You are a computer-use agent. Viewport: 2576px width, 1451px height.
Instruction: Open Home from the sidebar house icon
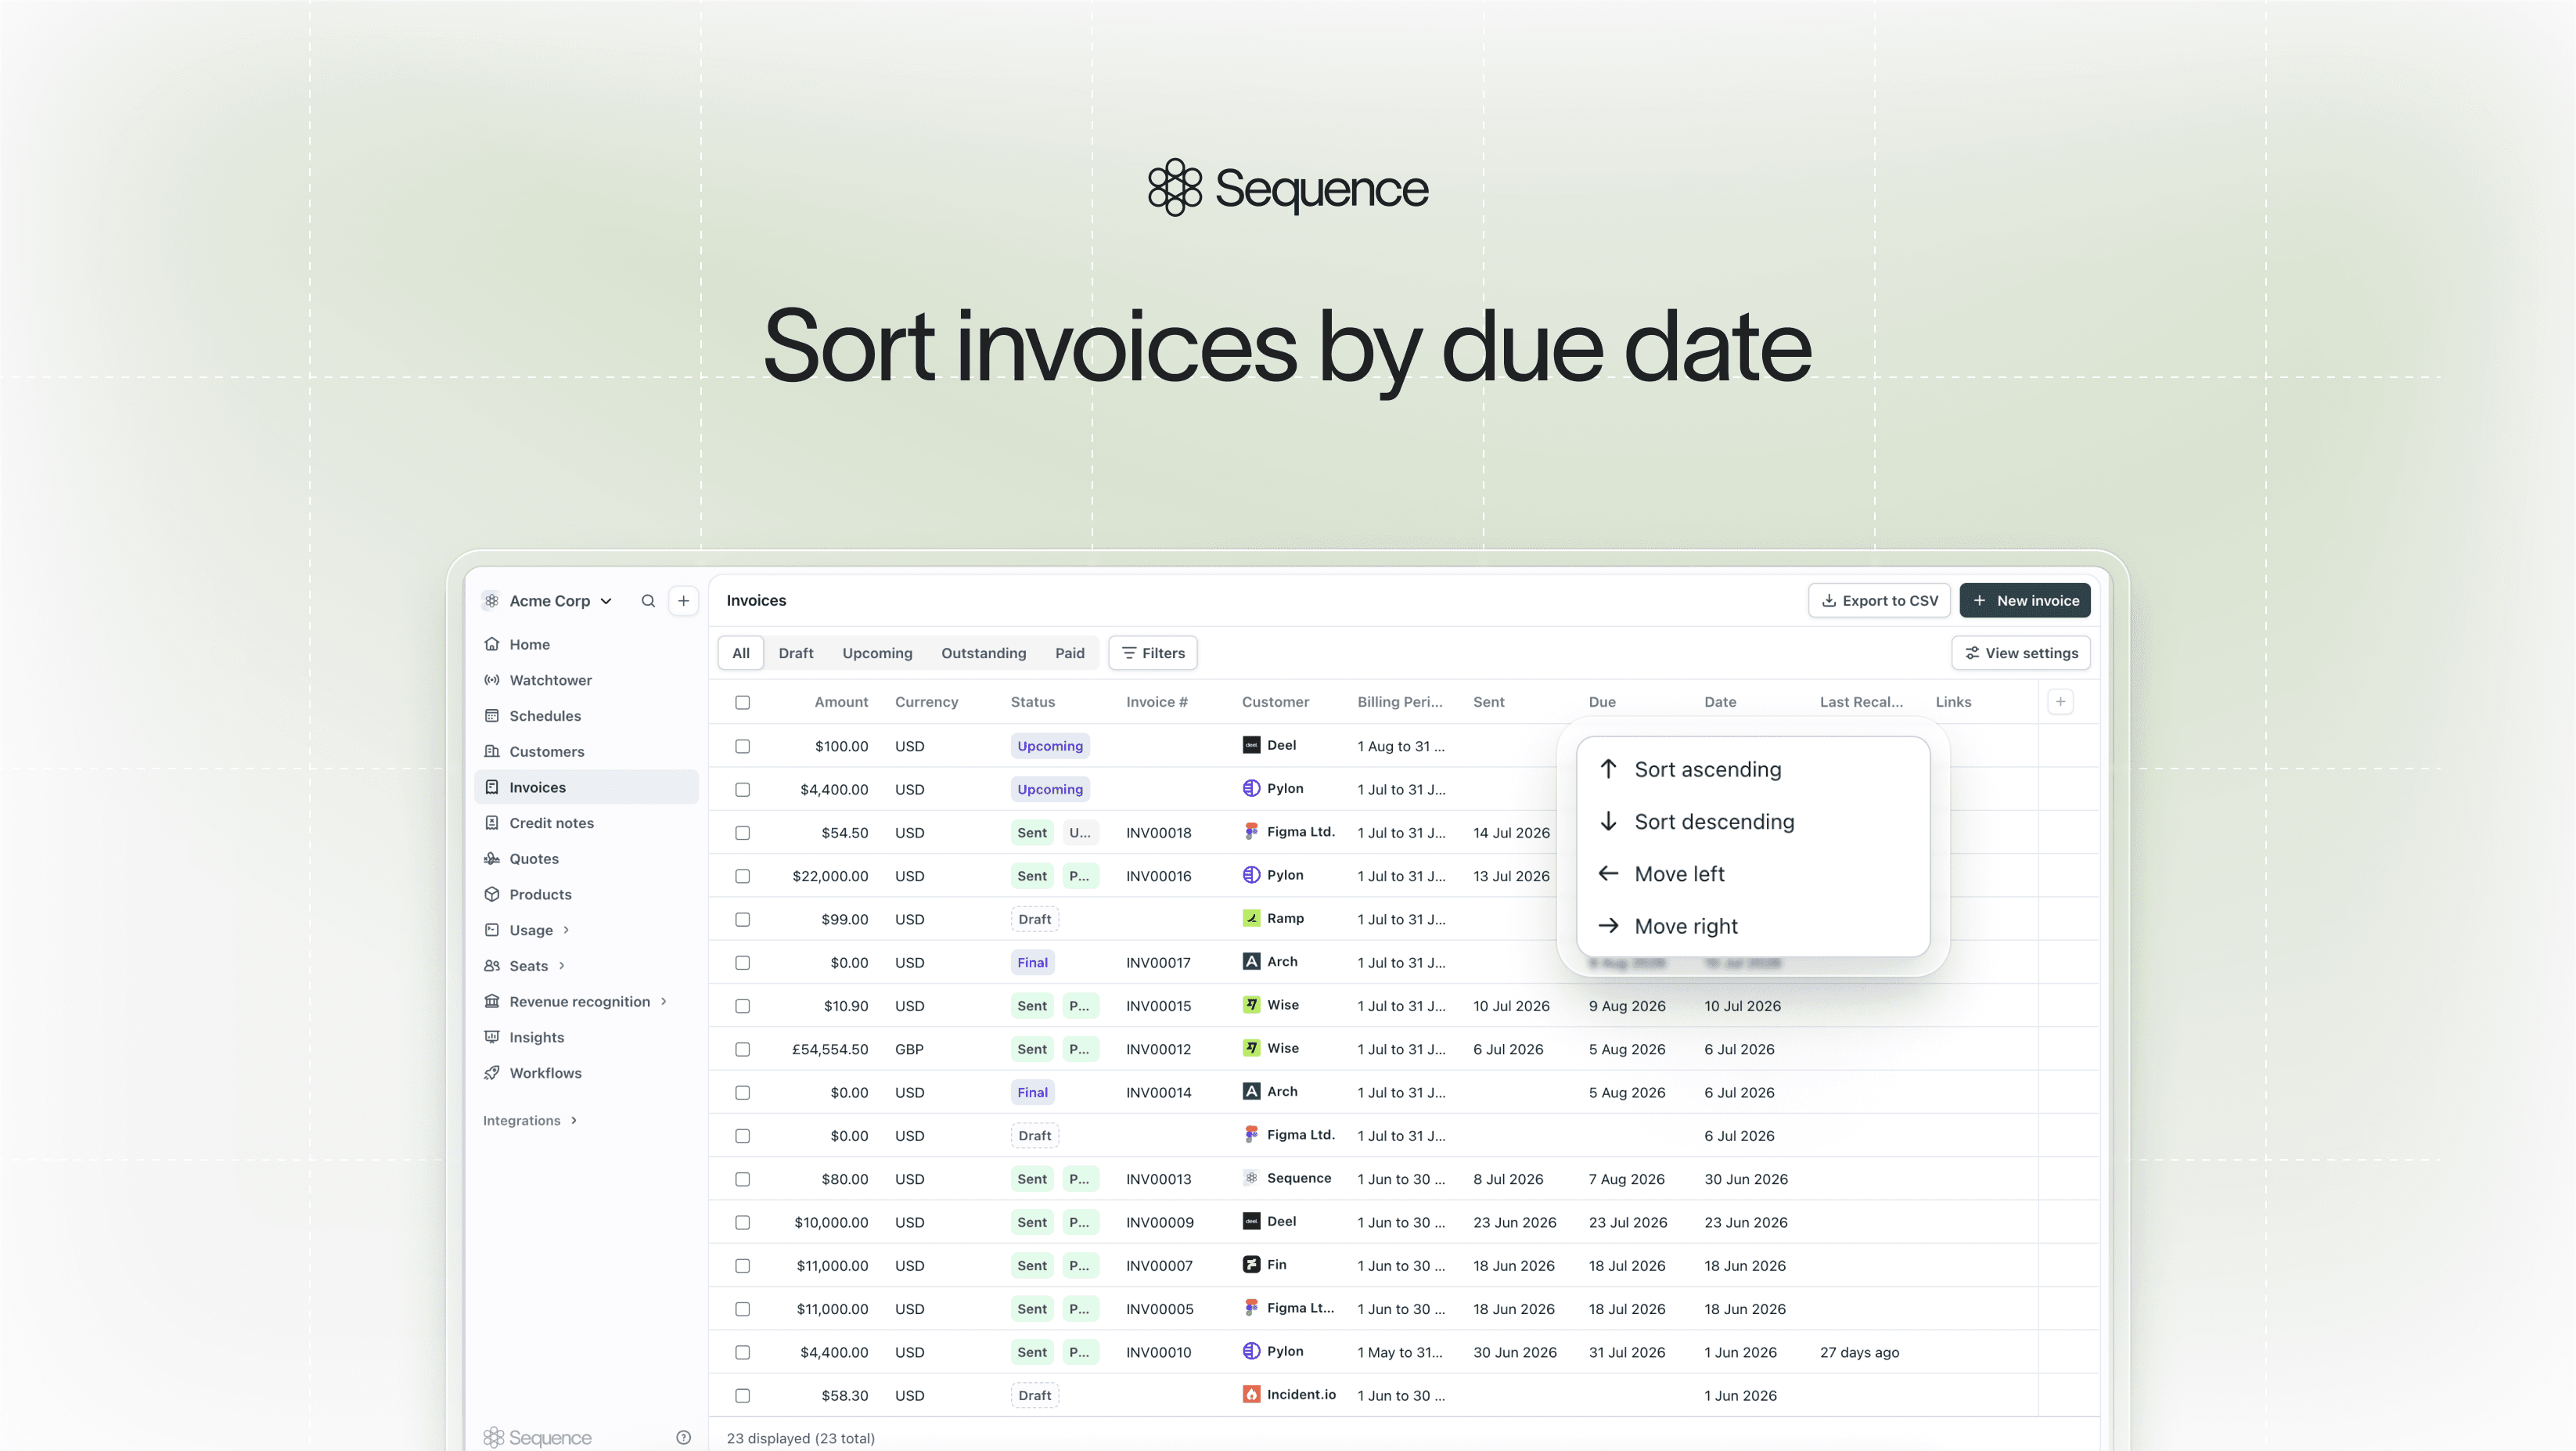coord(492,644)
